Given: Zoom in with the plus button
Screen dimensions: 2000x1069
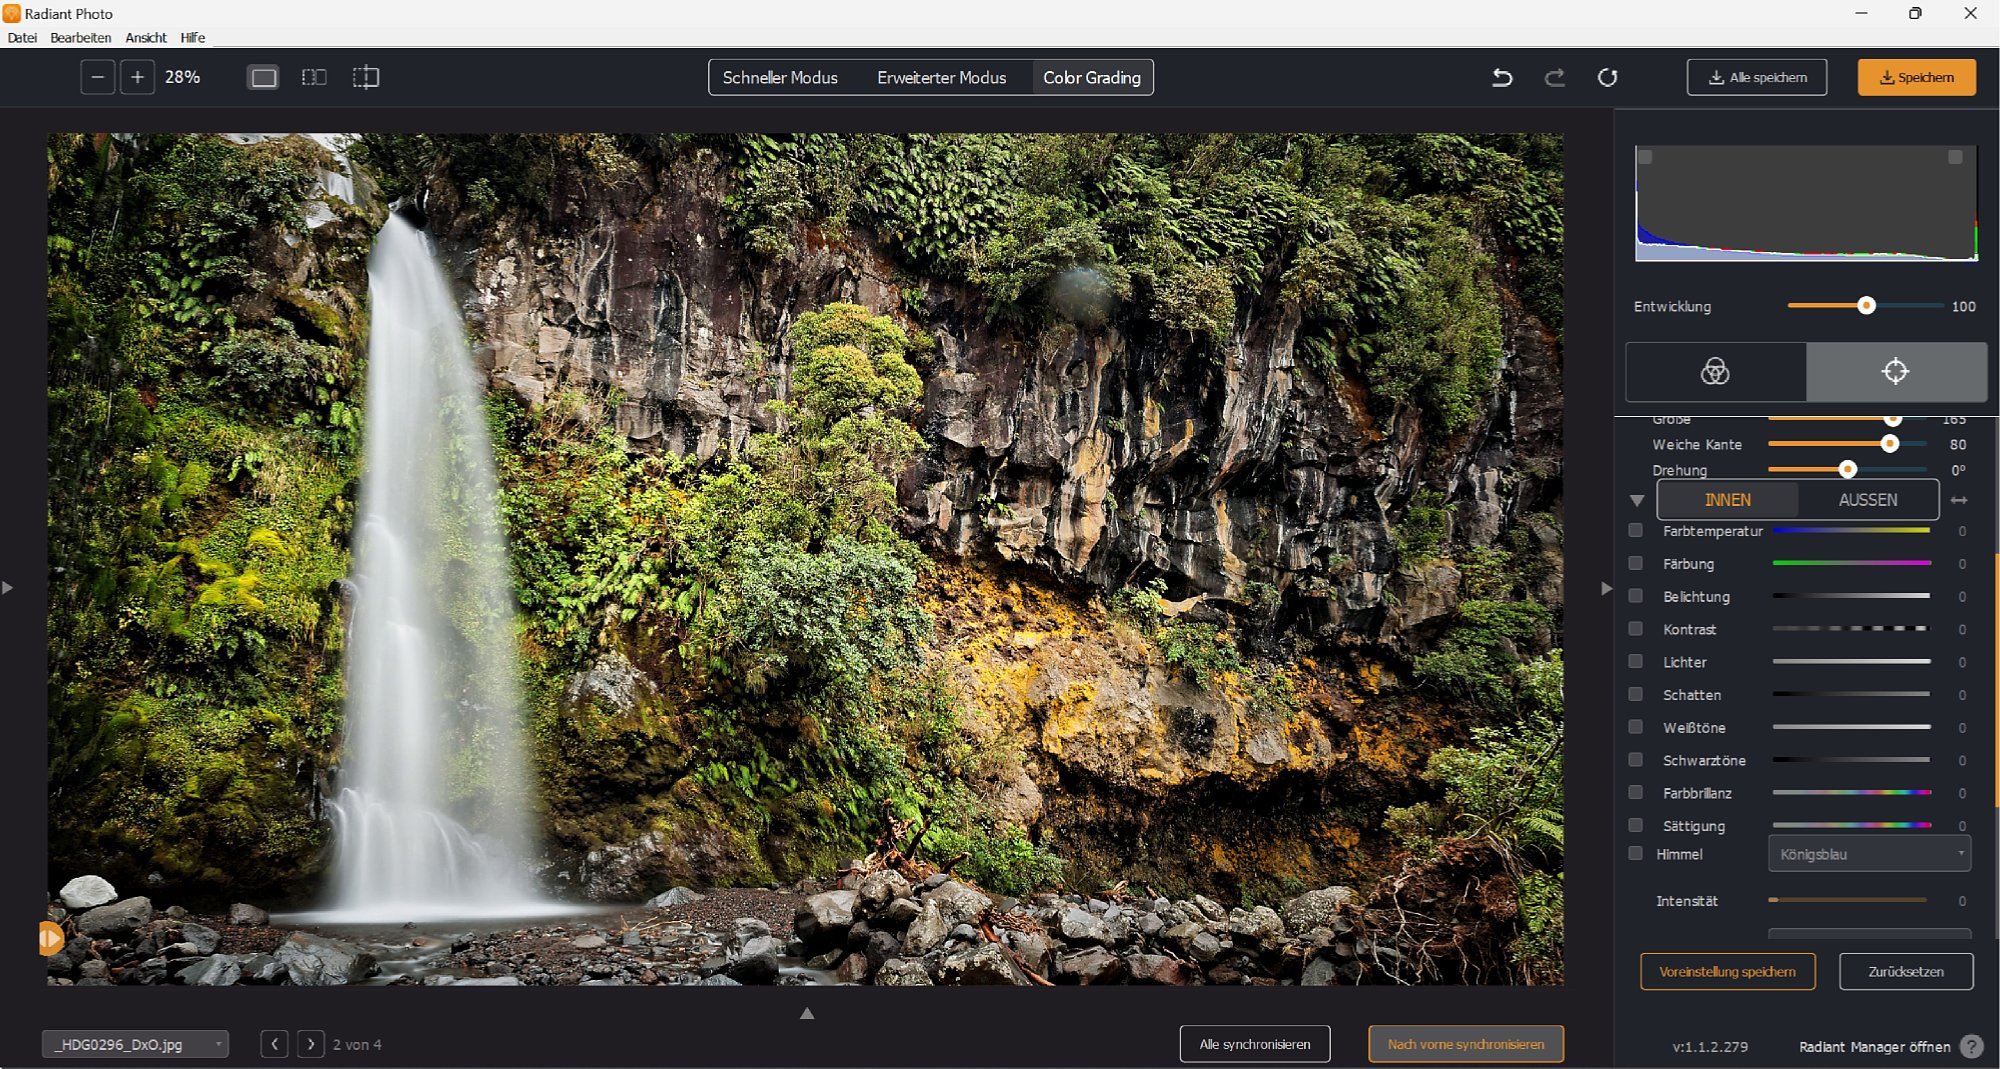Looking at the screenshot, I should click(137, 77).
